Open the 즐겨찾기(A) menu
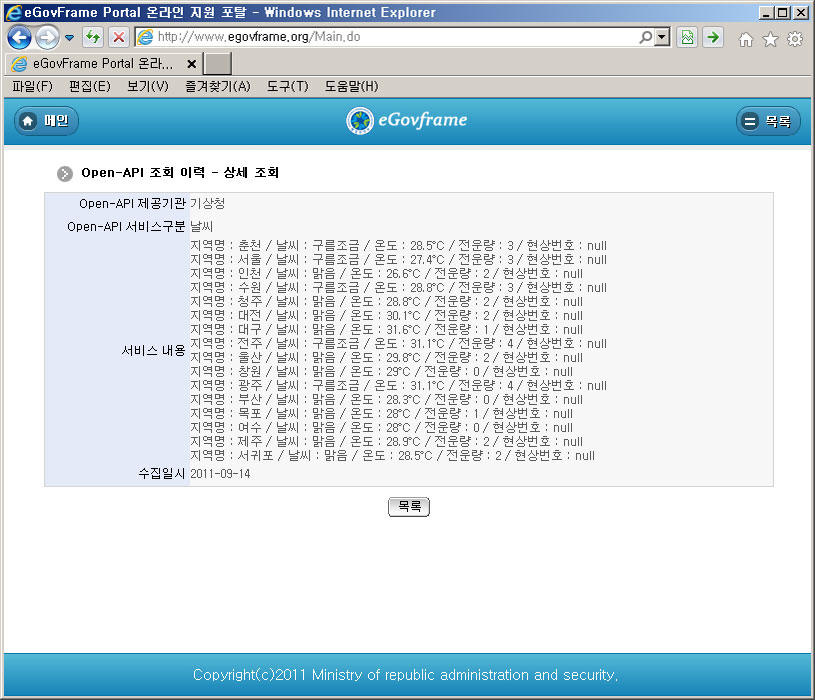The image size is (815, 700). click(x=217, y=86)
